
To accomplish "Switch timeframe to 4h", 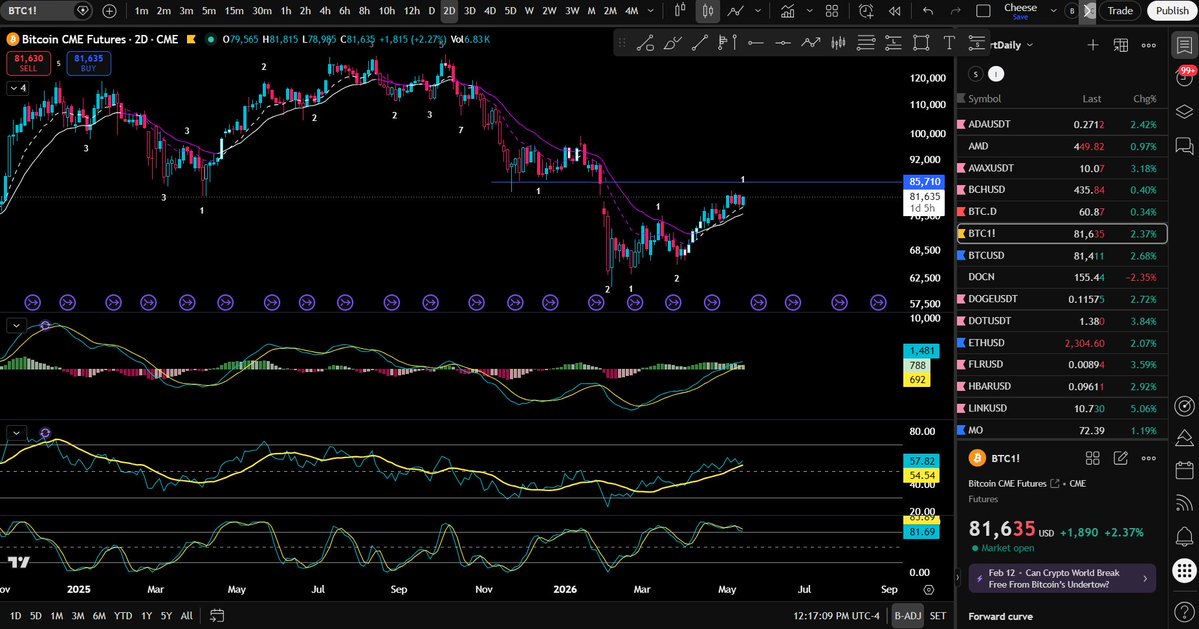I will coord(325,11).
